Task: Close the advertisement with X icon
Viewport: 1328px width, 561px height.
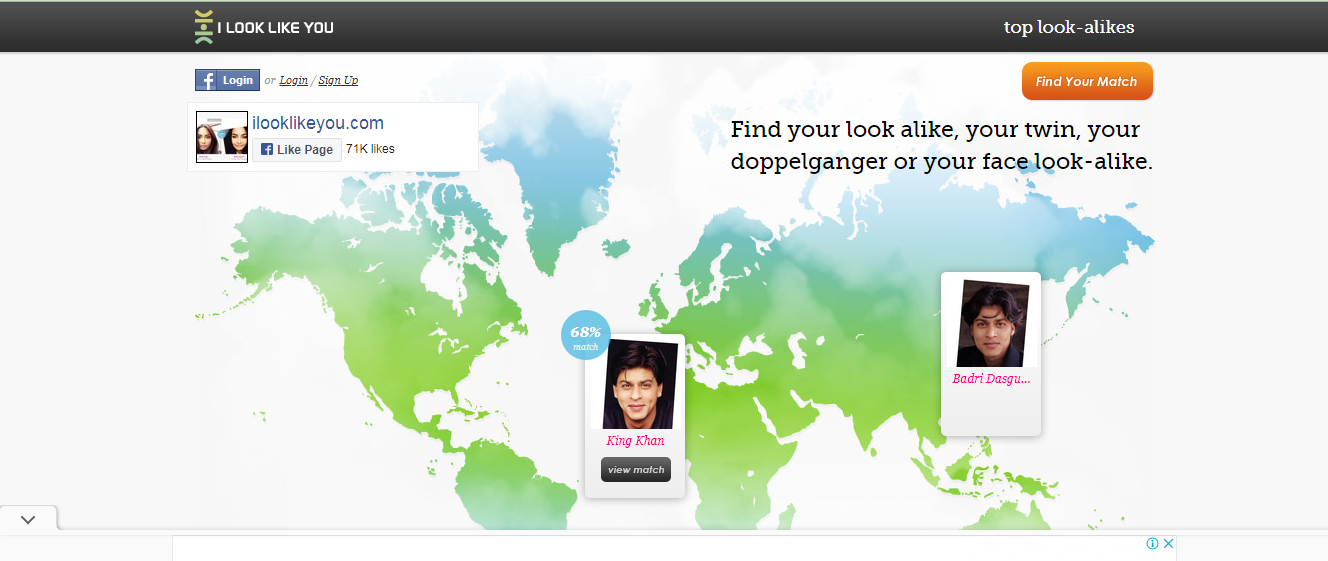Action: 1168,544
